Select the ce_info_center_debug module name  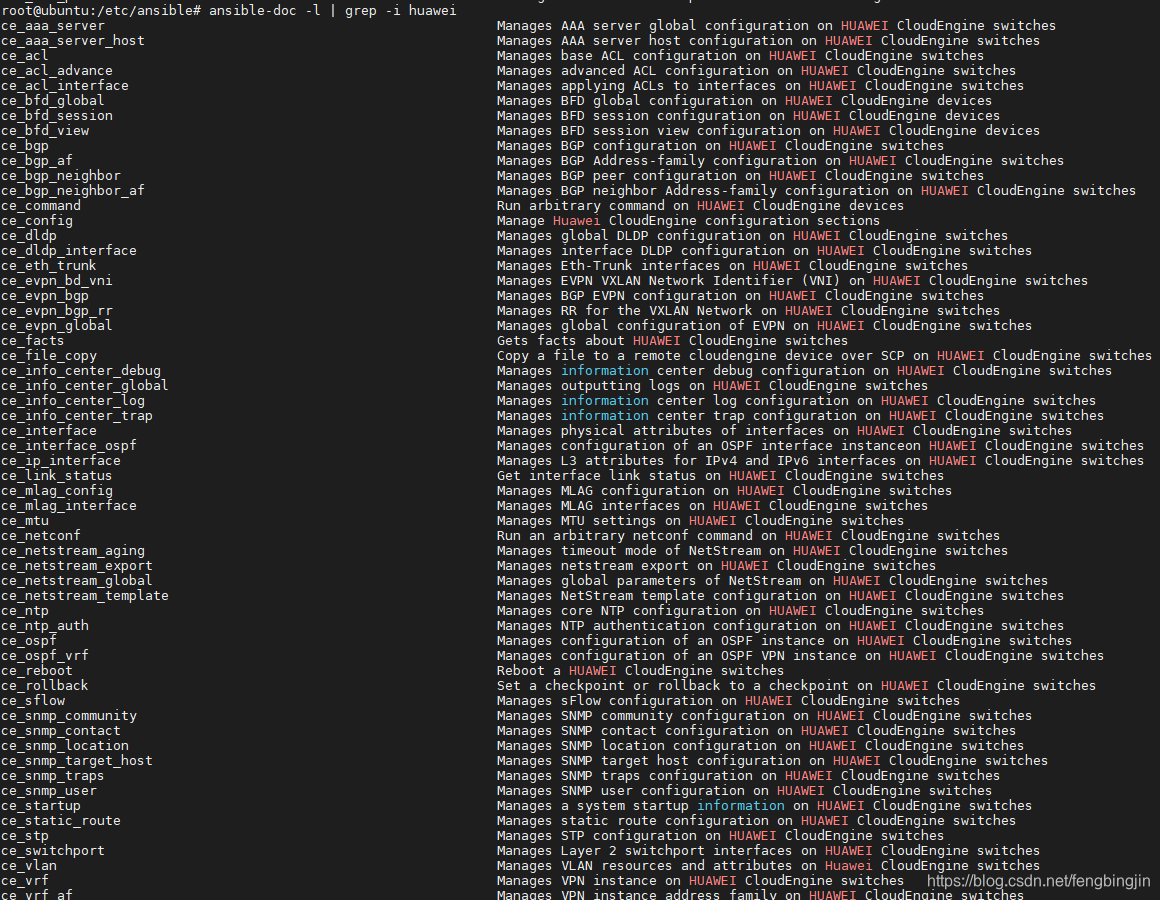click(81, 371)
